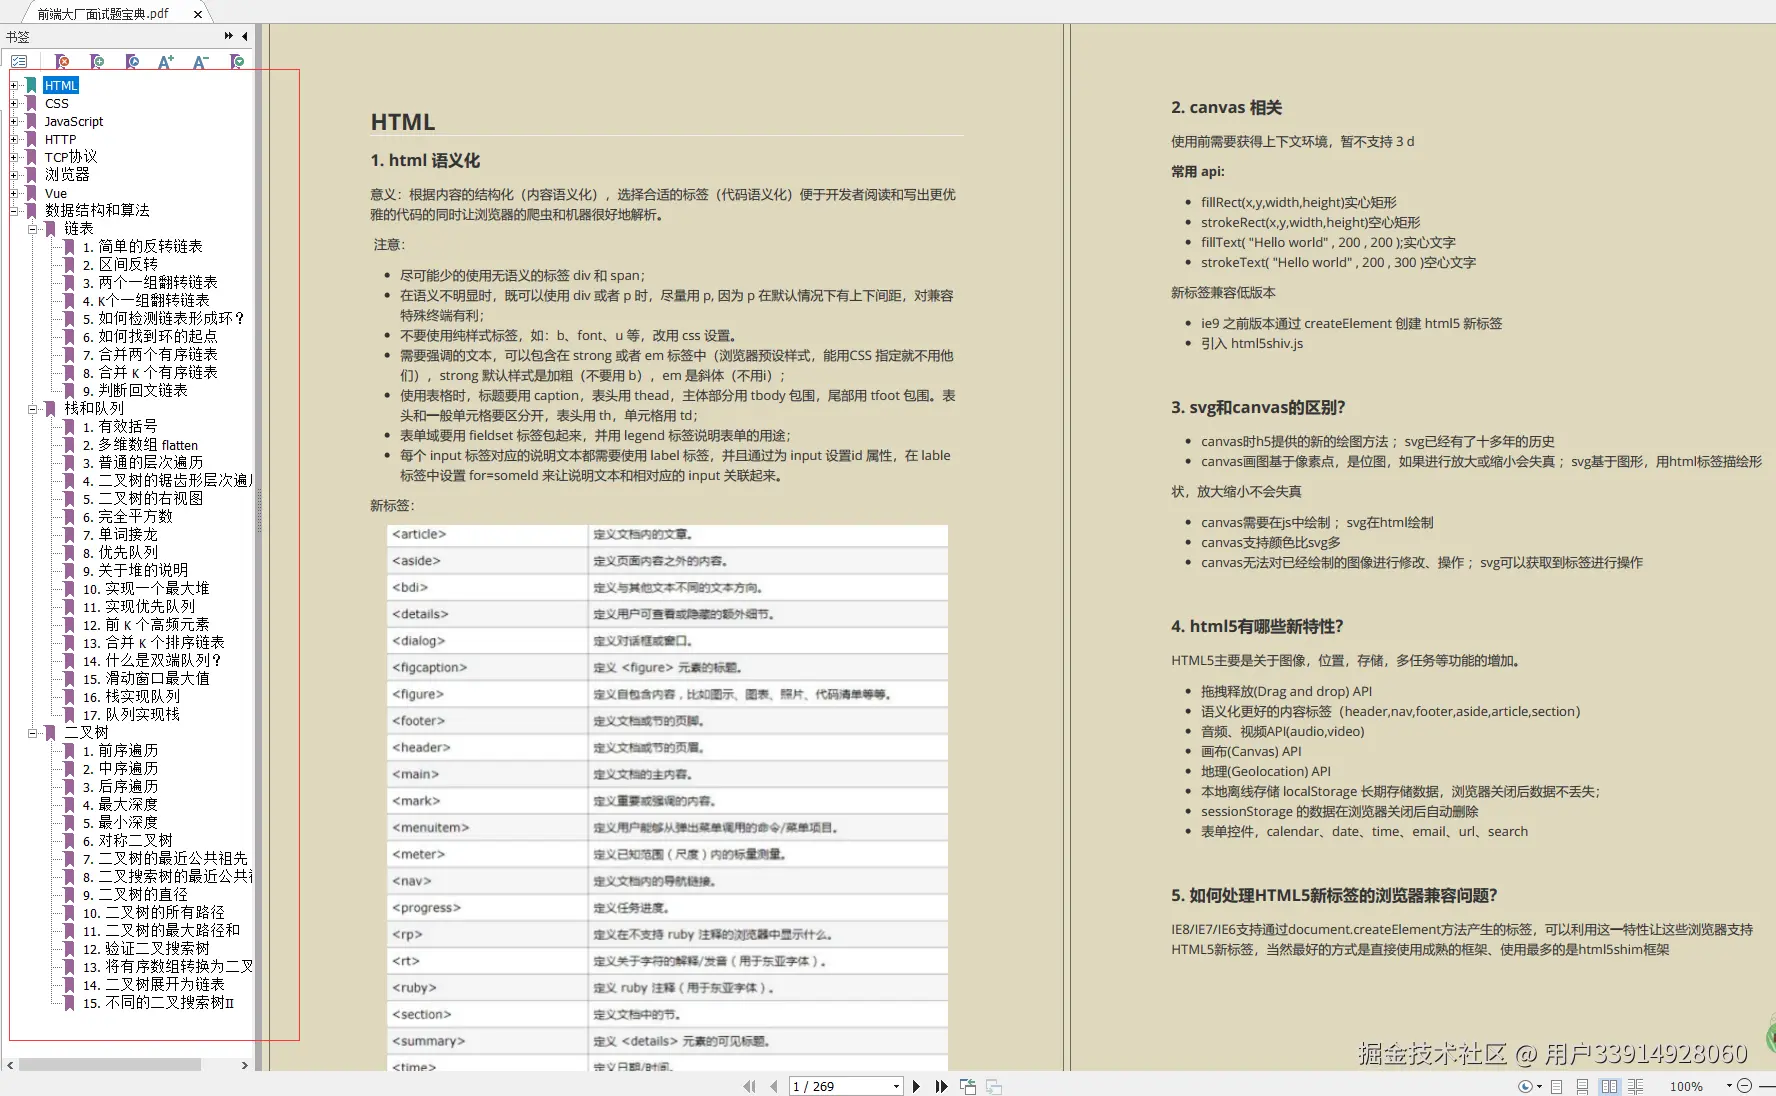
Task: Expand the JavaScript bookmark node
Action: pyautogui.click(x=15, y=122)
